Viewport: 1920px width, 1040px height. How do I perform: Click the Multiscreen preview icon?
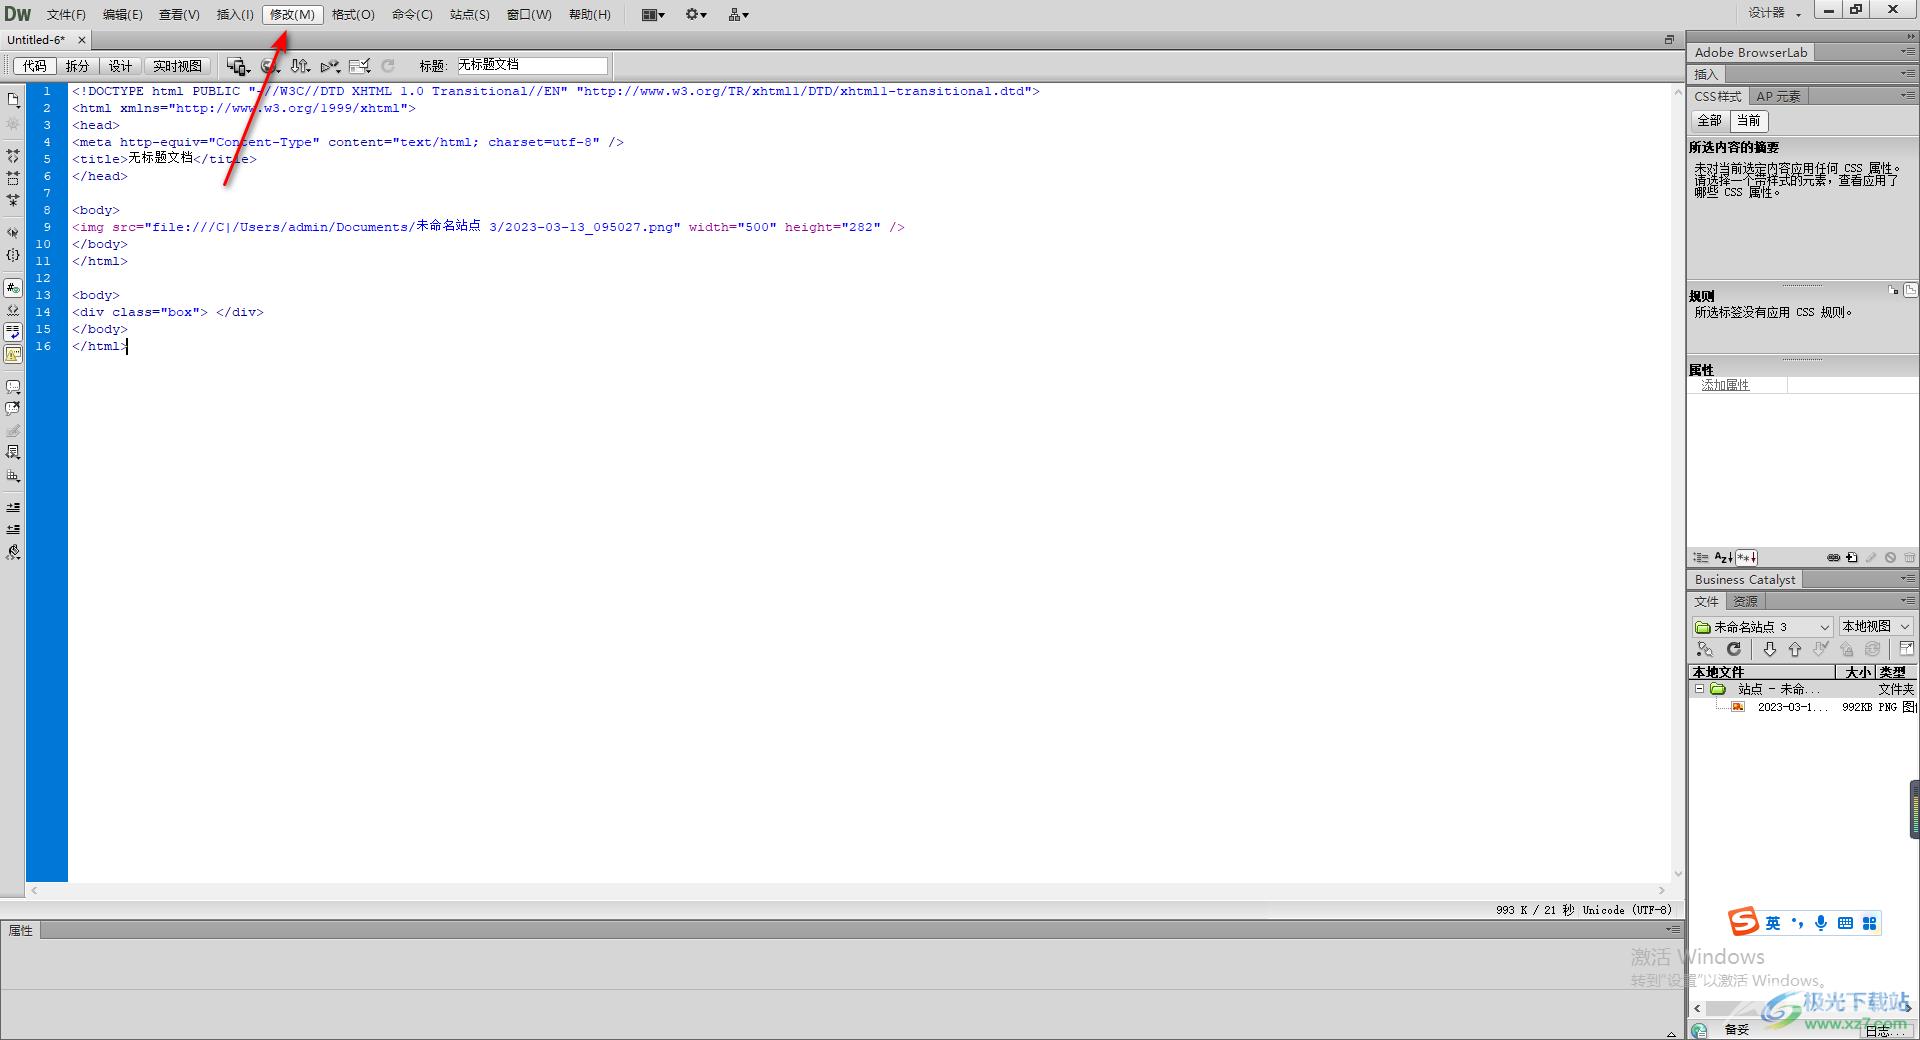(x=238, y=66)
